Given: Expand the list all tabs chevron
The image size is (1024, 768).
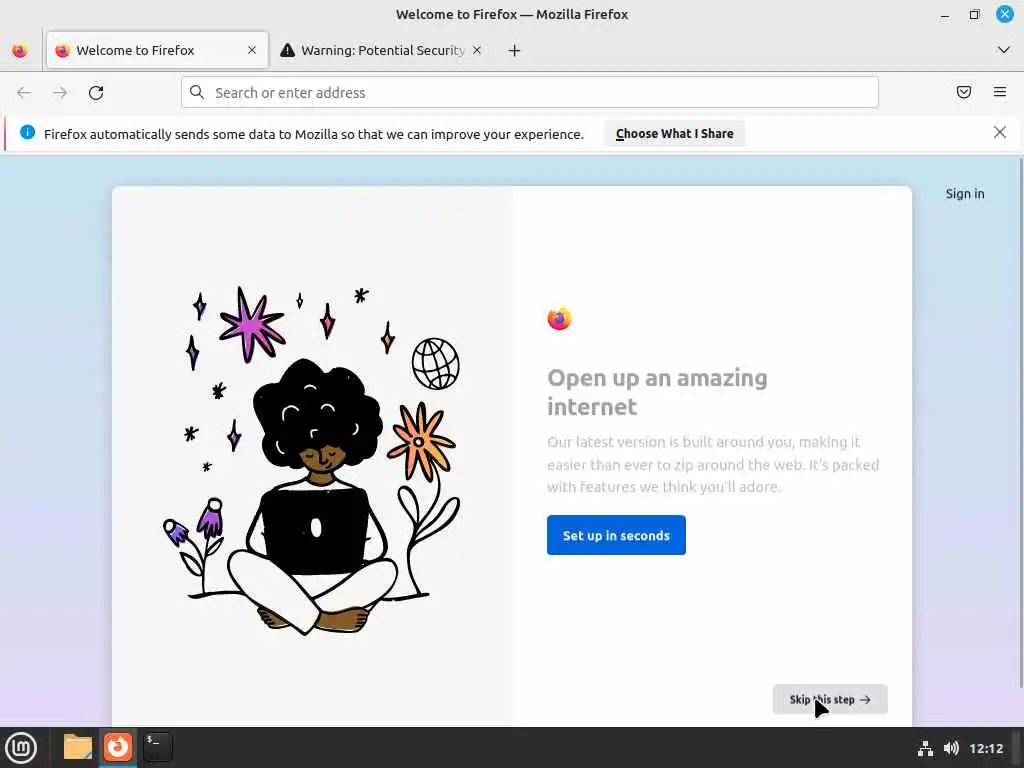Looking at the screenshot, I should coord(1004,50).
